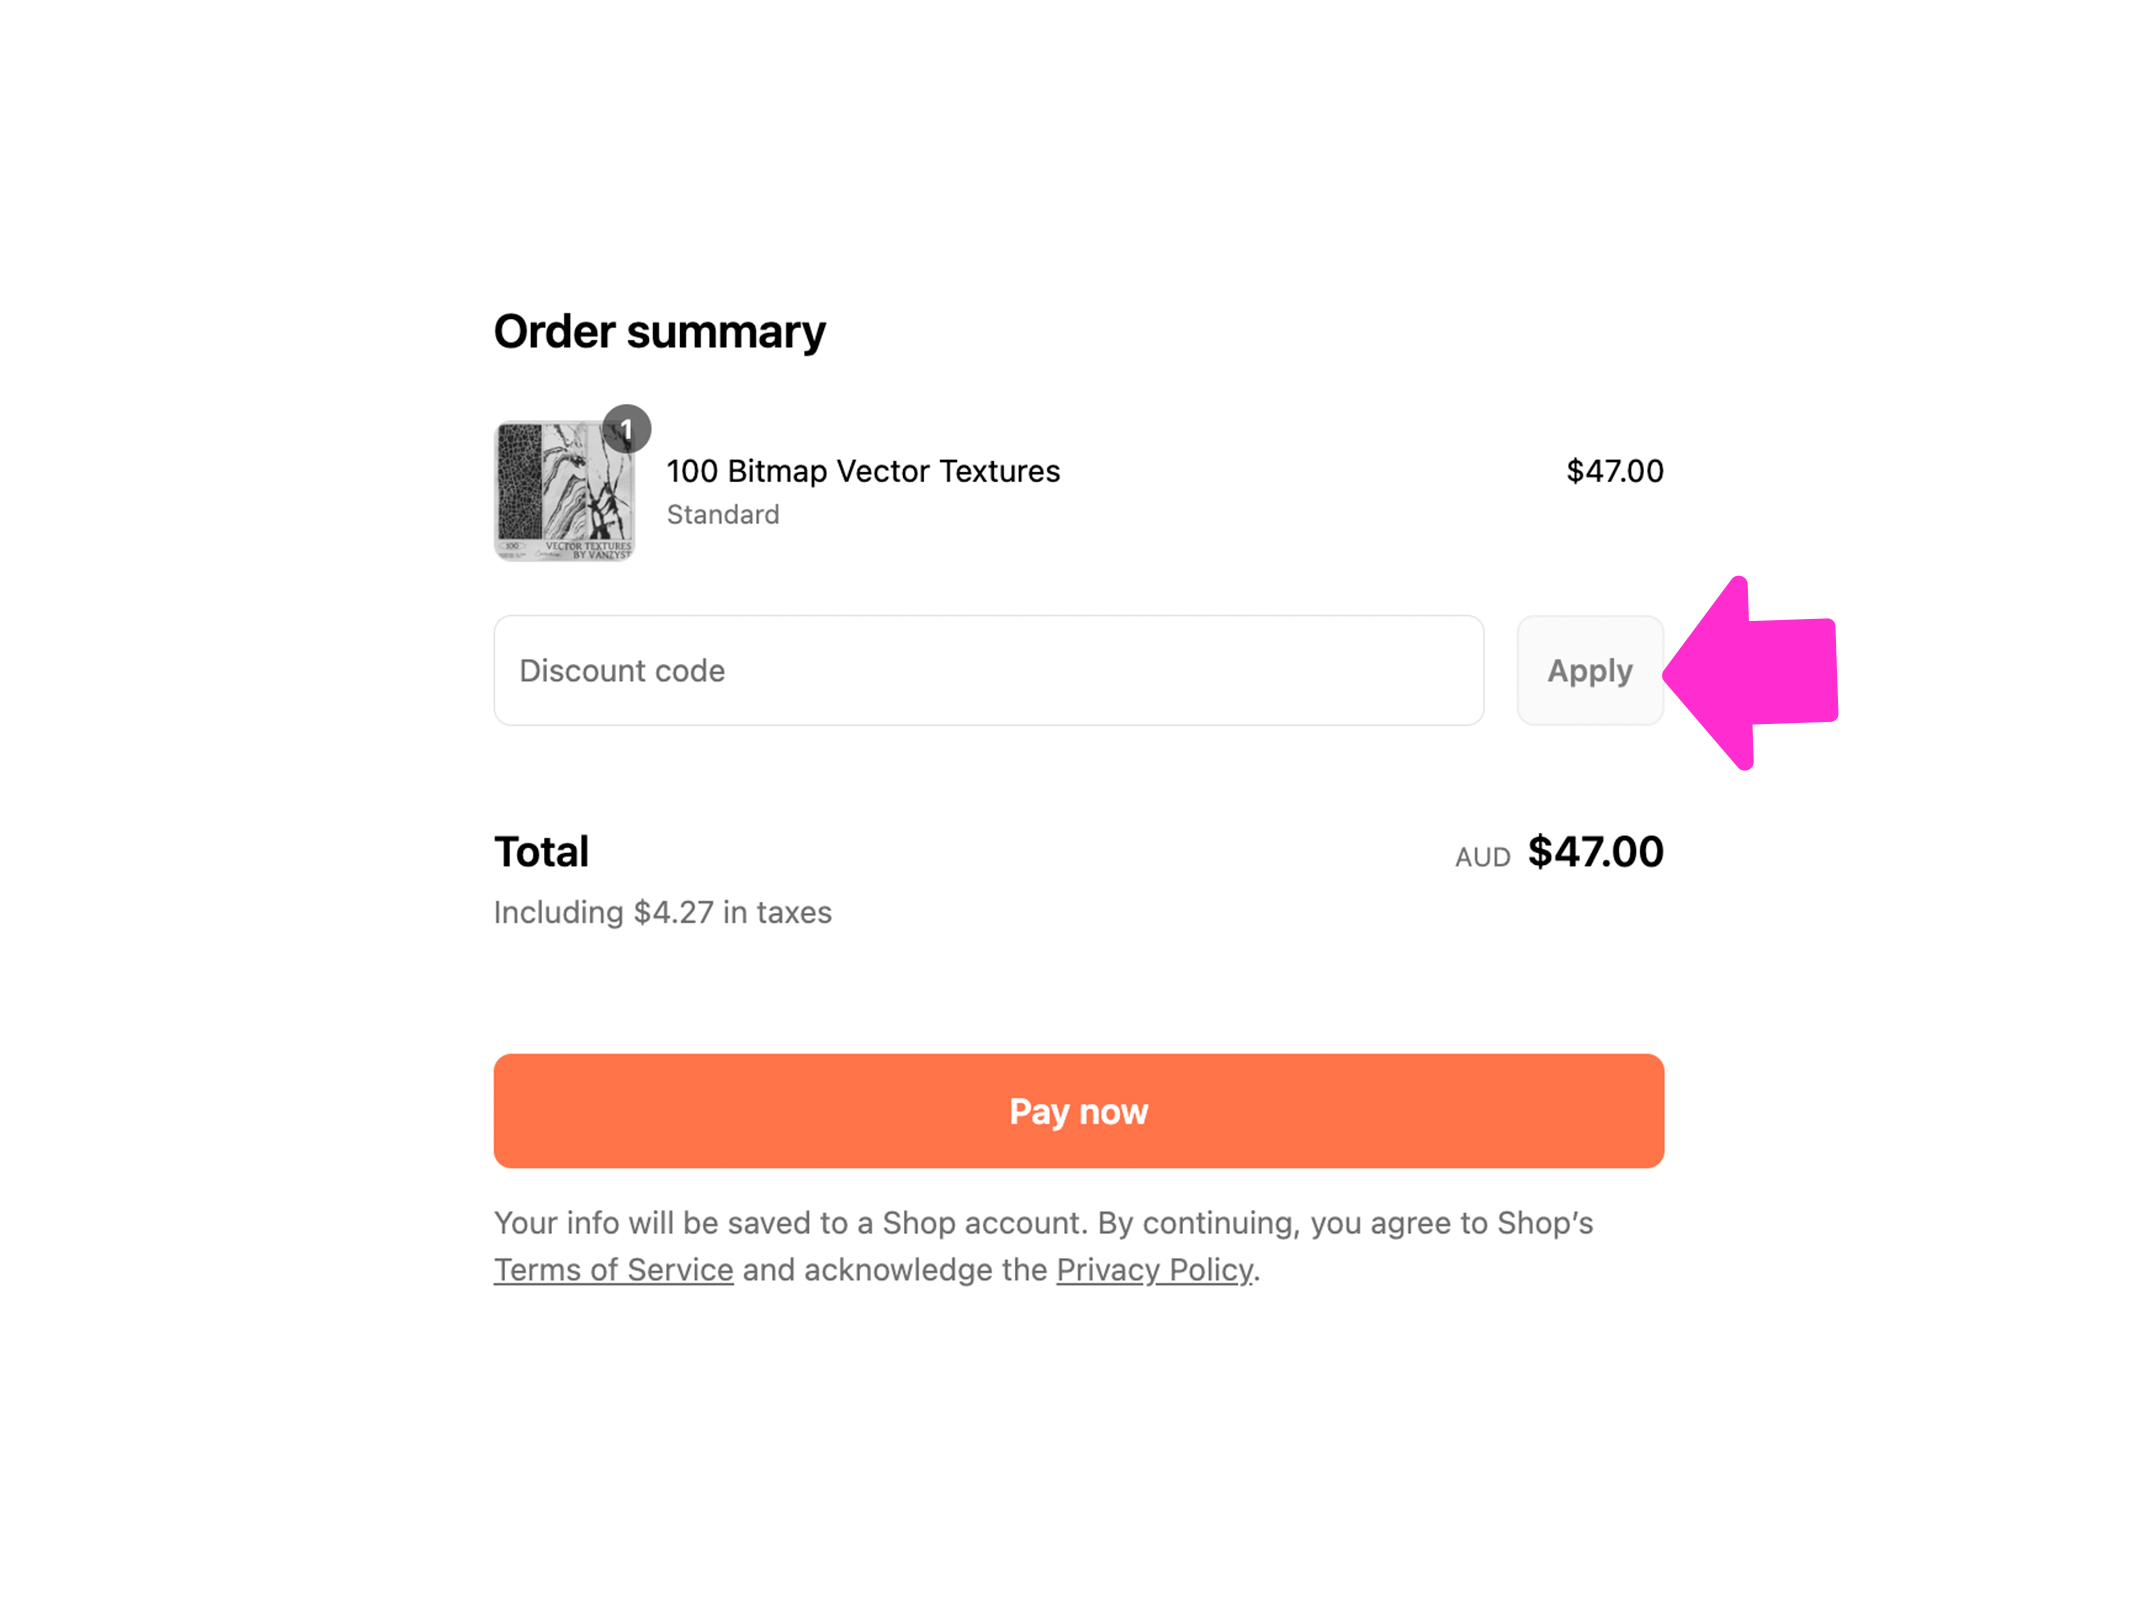Click the Including $4.27 in taxes text
Screen dimensions: 2151x1612
pos(662,911)
